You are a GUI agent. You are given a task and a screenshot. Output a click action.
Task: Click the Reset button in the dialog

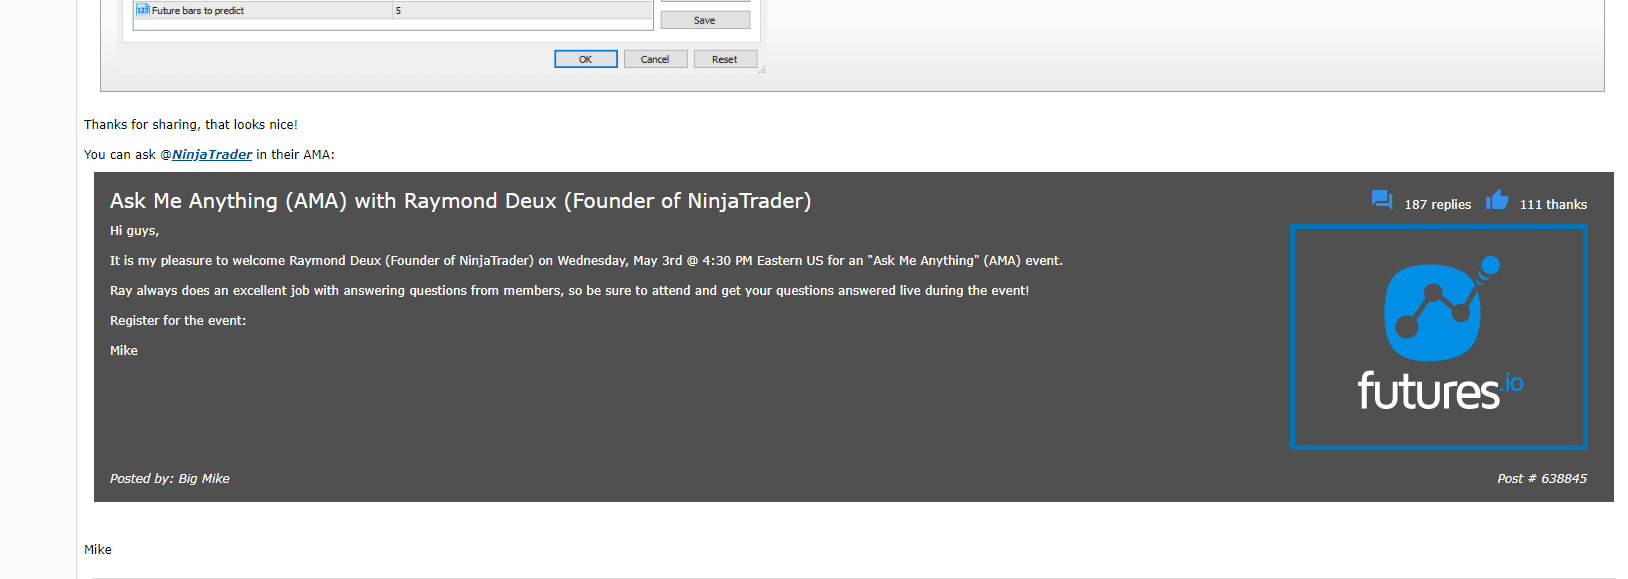pos(725,59)
